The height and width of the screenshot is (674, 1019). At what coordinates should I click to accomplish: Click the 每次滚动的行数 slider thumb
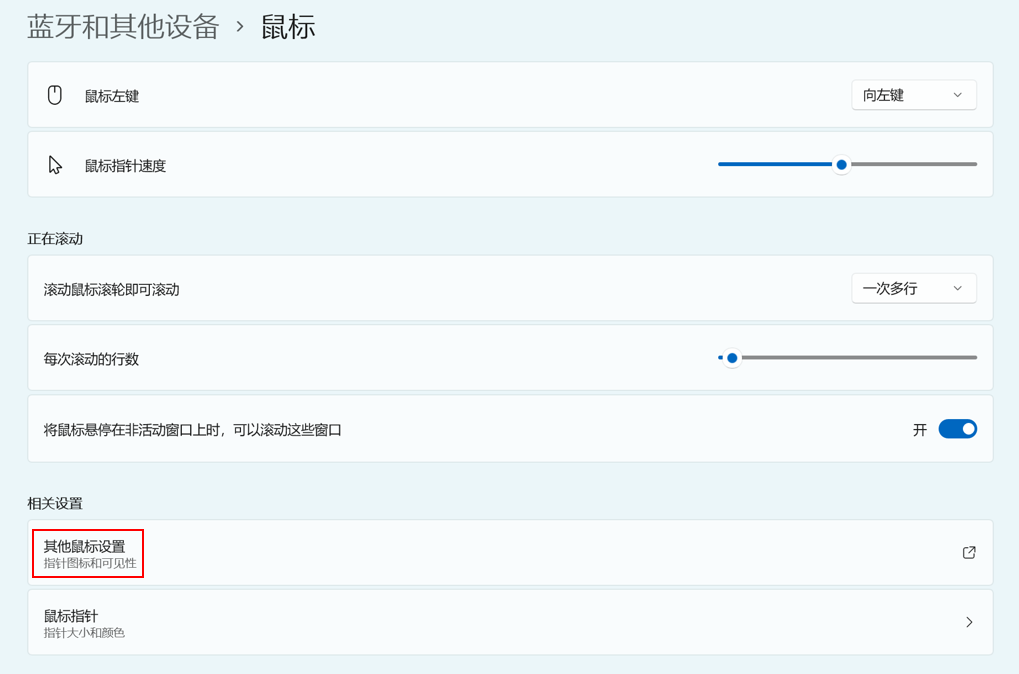[x=732, y=358]
